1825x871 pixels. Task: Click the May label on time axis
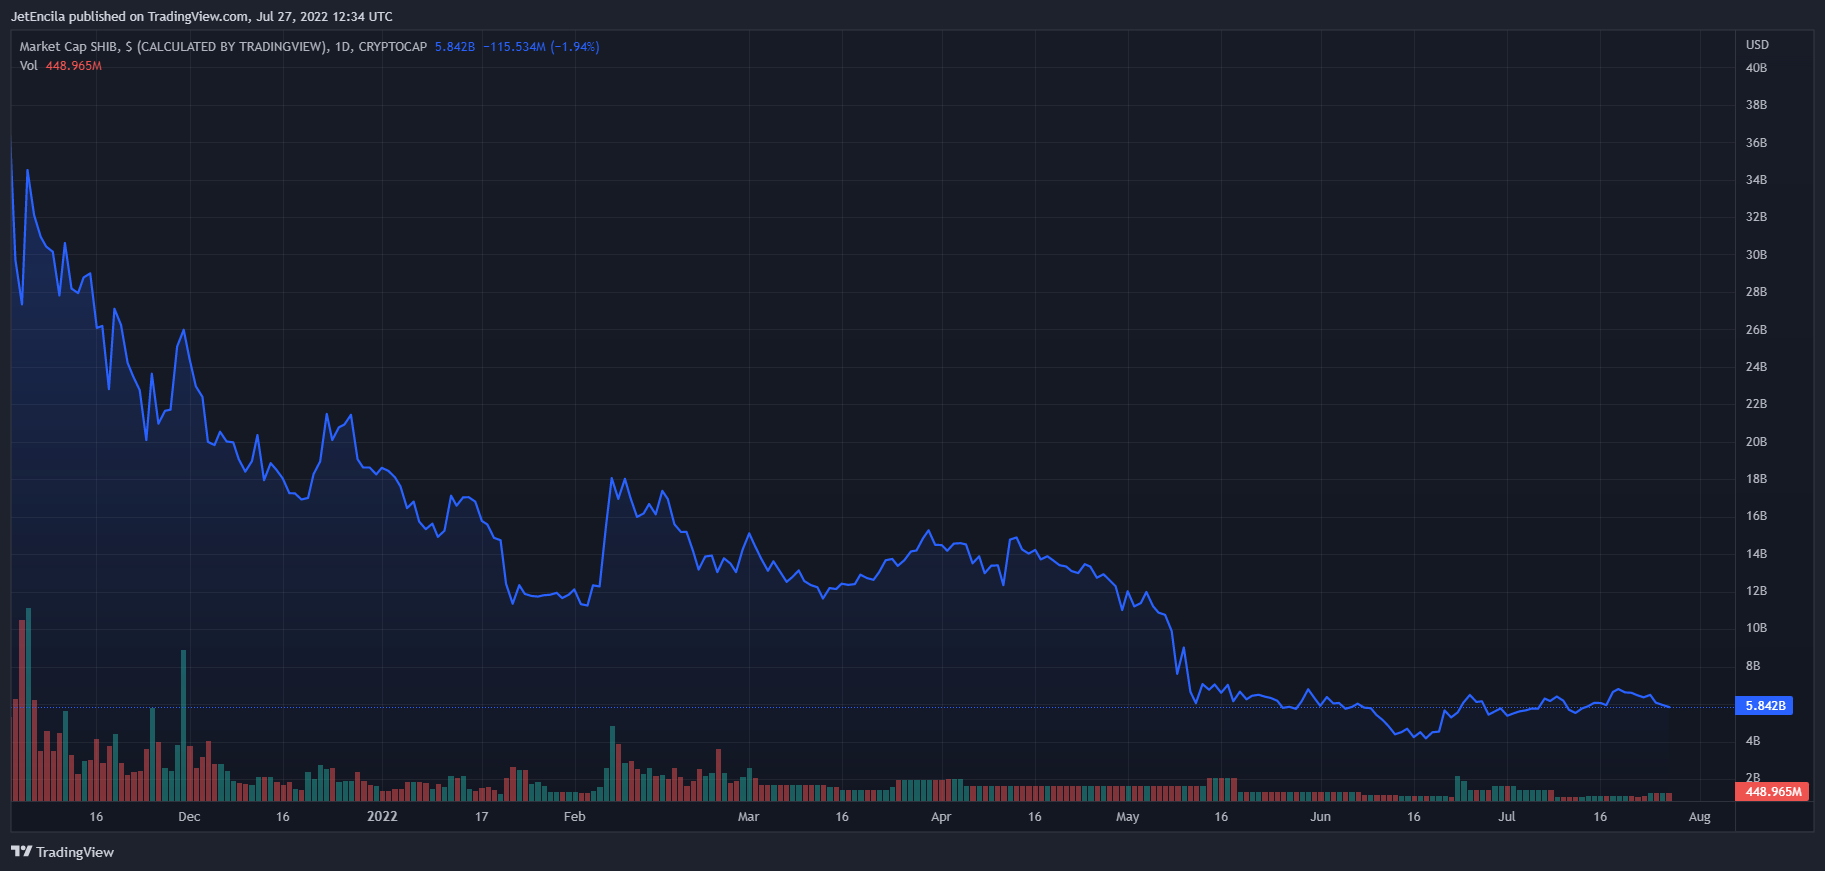tap(1127, 817)
